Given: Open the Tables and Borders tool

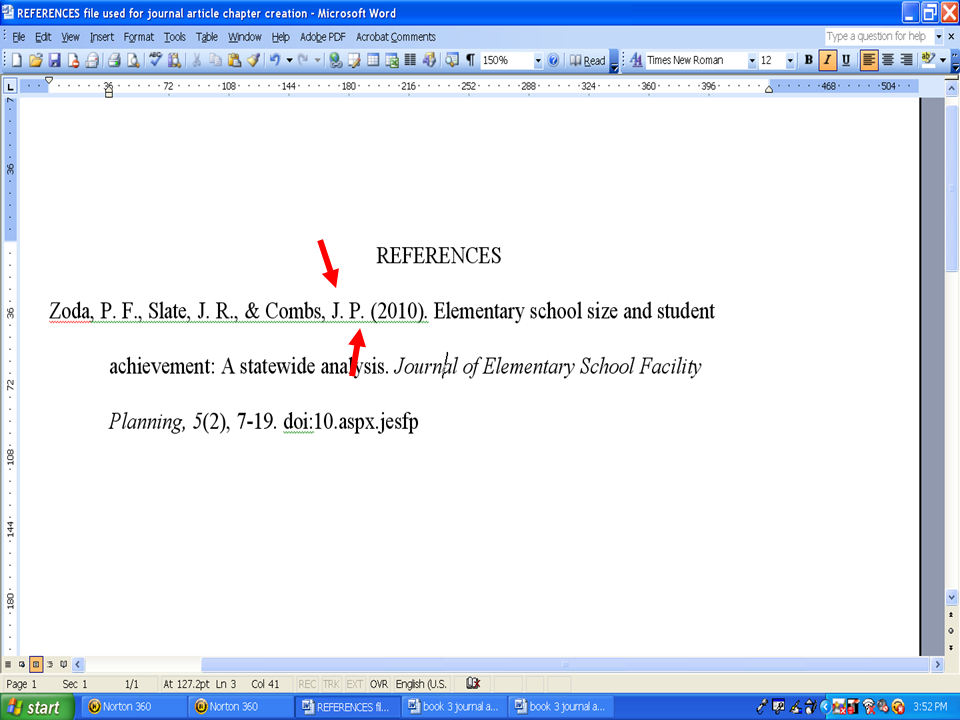Looking at the screenshot, I should tap(354, 60).
